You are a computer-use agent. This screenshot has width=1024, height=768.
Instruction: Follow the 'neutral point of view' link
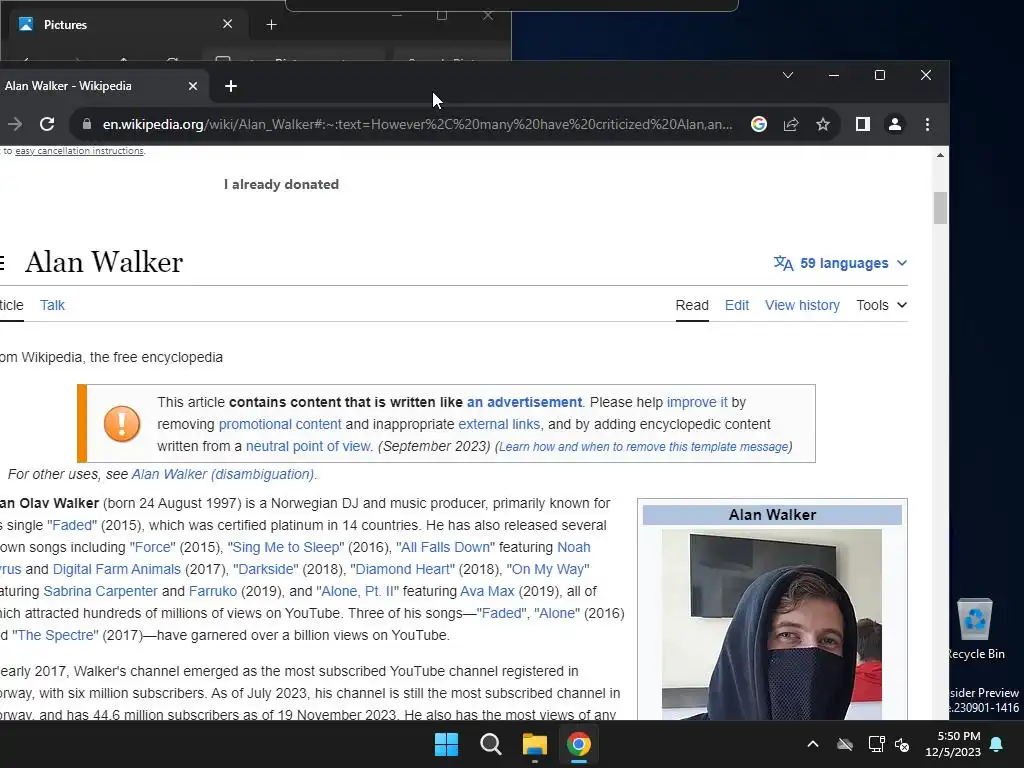coord(308,447)
